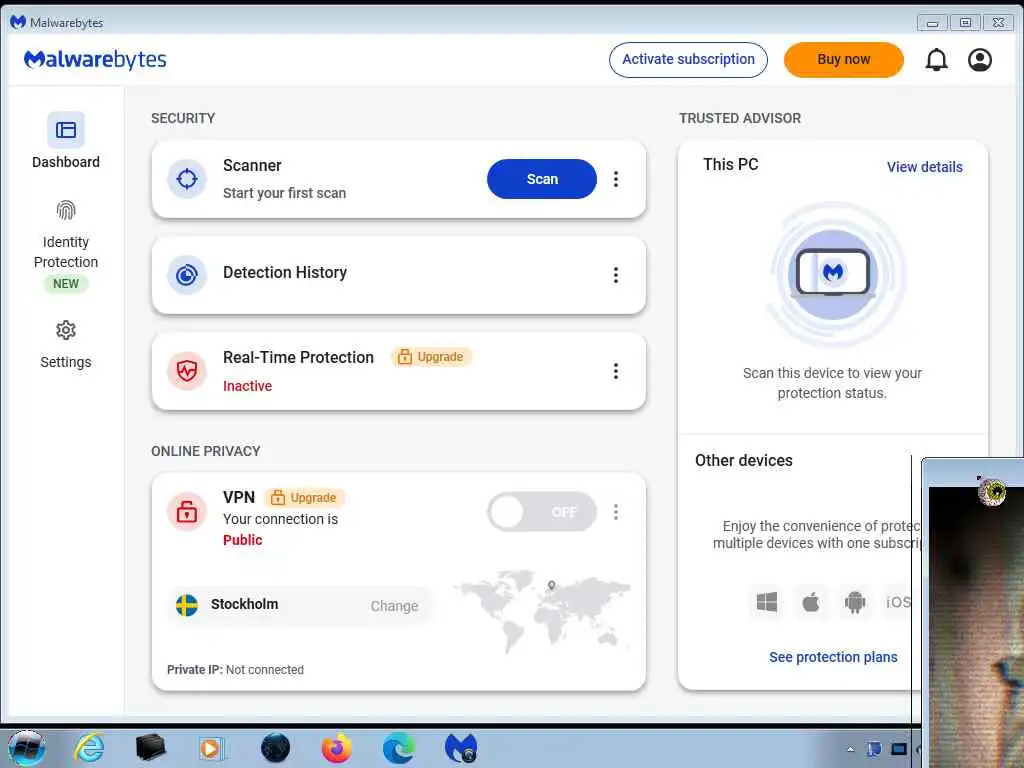Open VPN three-dot options menu
Image resolution: width=1024 pixels, height=768 pixels.
click(x=615, y=511)
